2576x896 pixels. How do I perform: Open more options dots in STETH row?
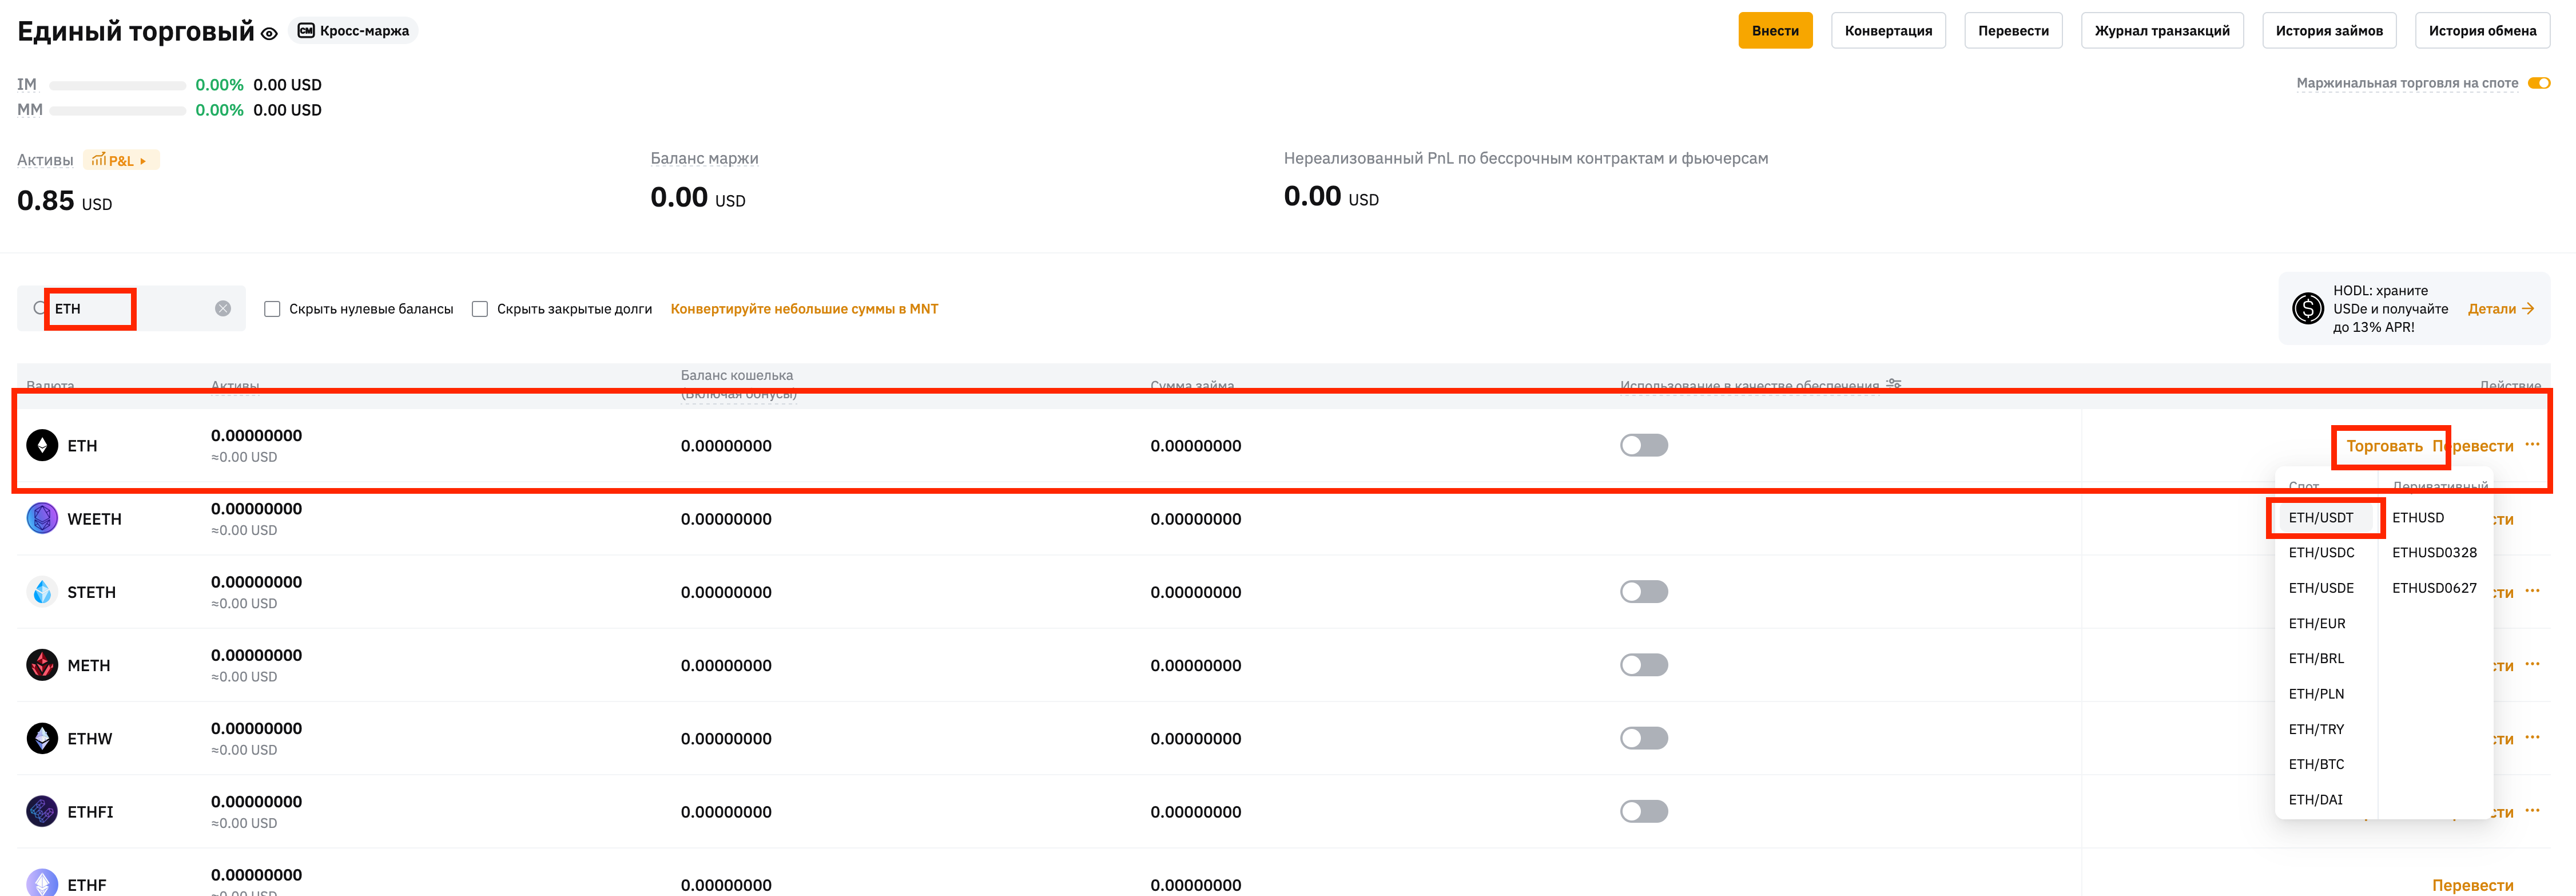pyautogui.click(x=2532, y=590)
